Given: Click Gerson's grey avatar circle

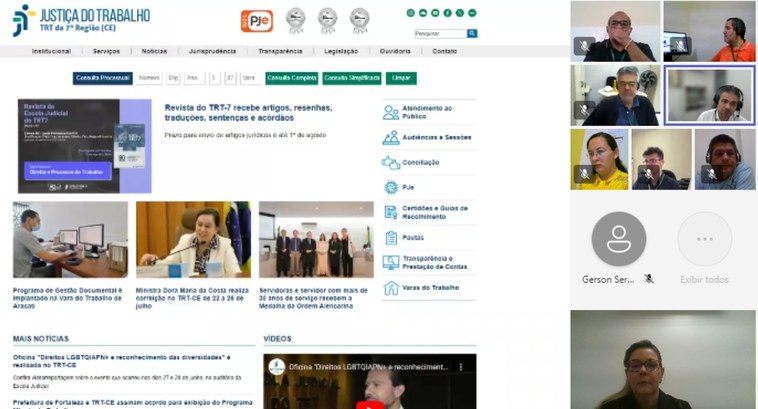Looking at the screenshot, I should 619,239.
